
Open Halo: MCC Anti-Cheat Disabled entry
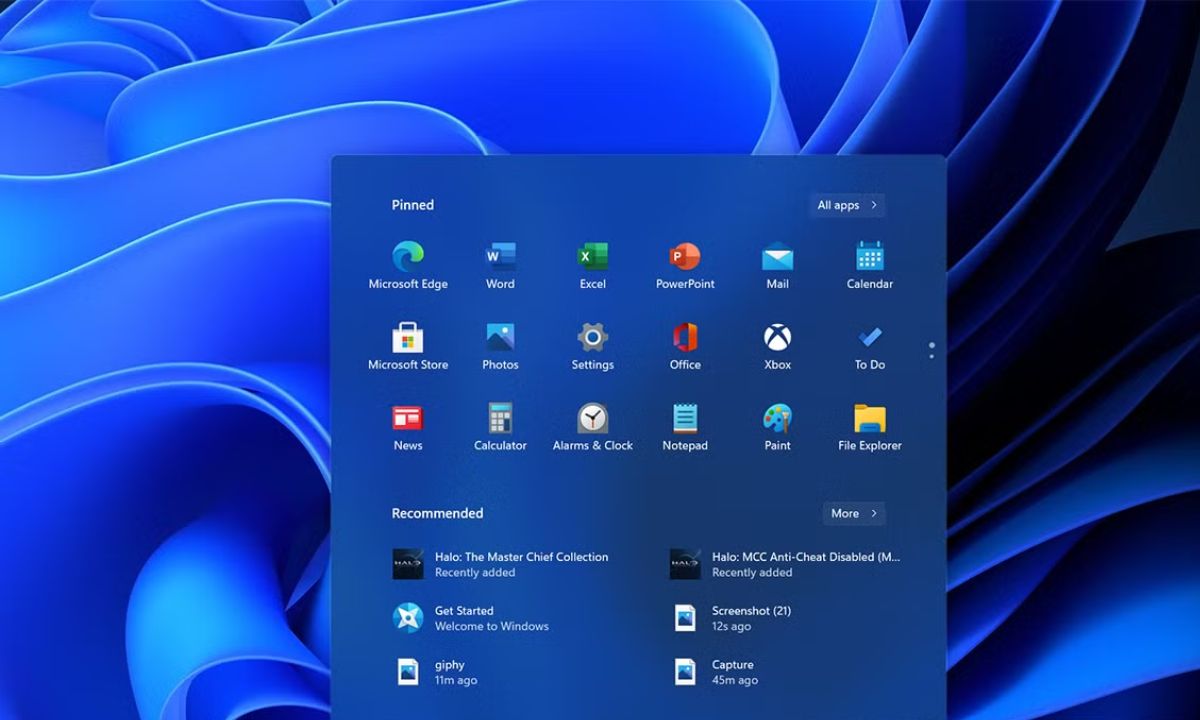tap(786, 564)
